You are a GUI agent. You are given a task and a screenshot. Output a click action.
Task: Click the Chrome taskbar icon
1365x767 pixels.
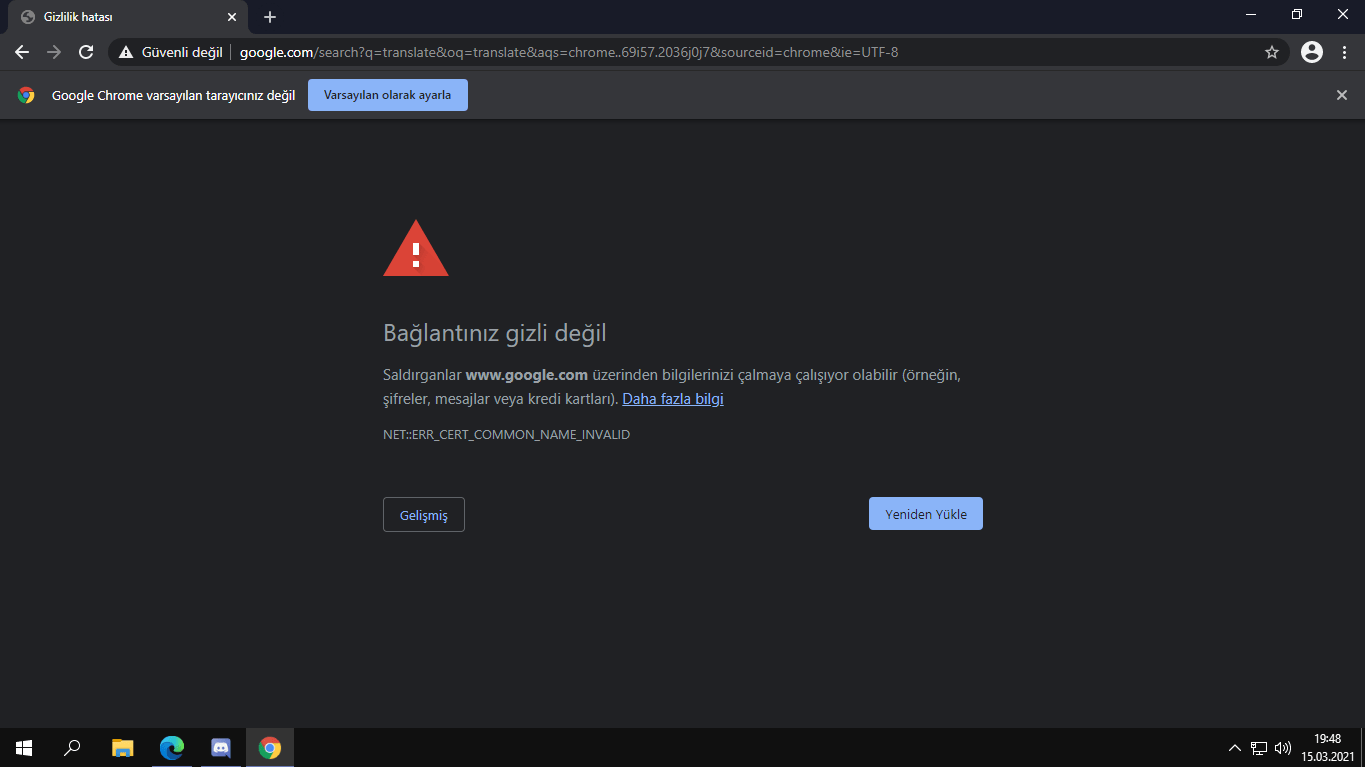click(x=270, y=748)
